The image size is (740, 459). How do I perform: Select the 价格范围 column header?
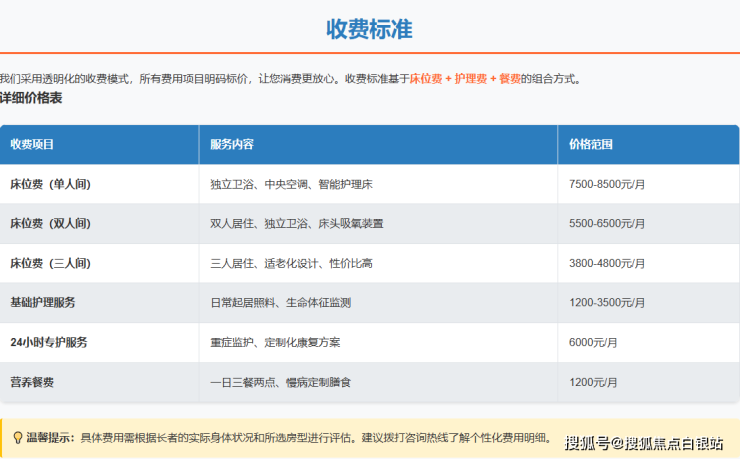[590, 145]
